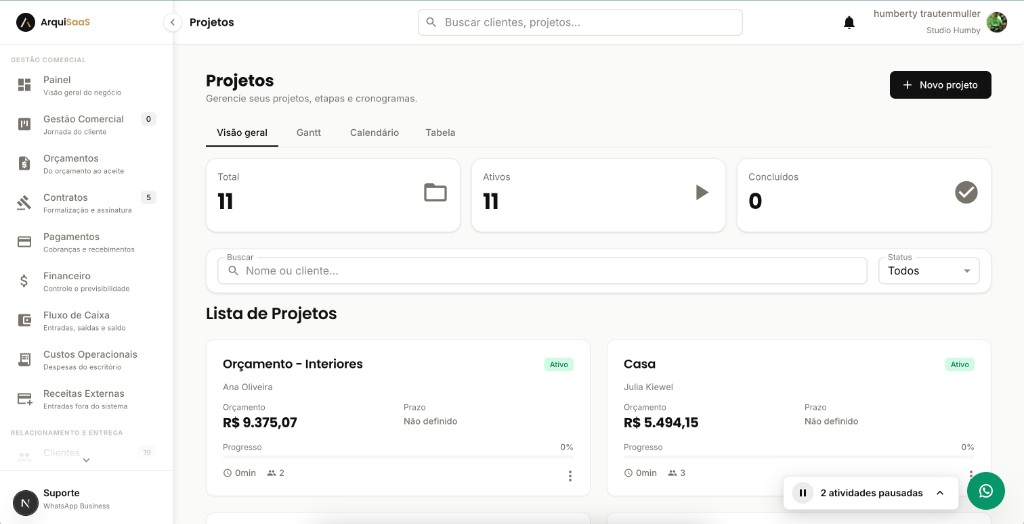Click the Suporte avatar icon
Image resolution: width=1024 pixels, height=524 pixels.
click(x=25, y=502)
